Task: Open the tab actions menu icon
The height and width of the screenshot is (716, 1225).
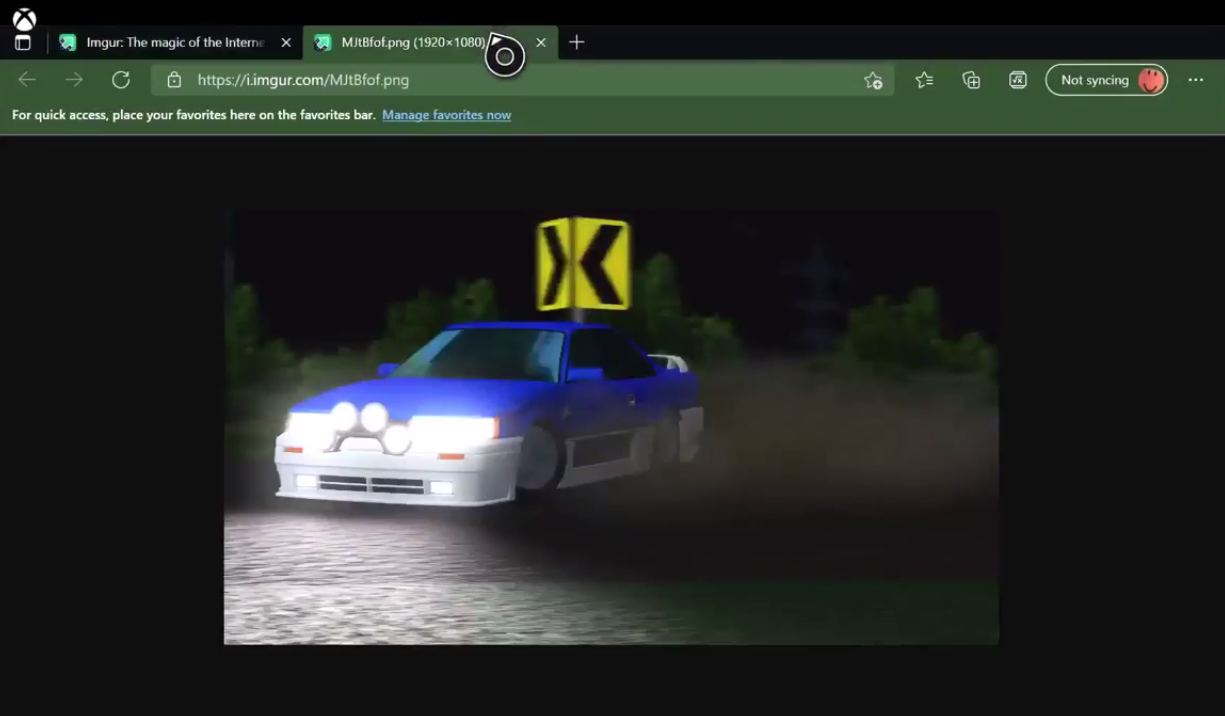Action: [22, 42]
